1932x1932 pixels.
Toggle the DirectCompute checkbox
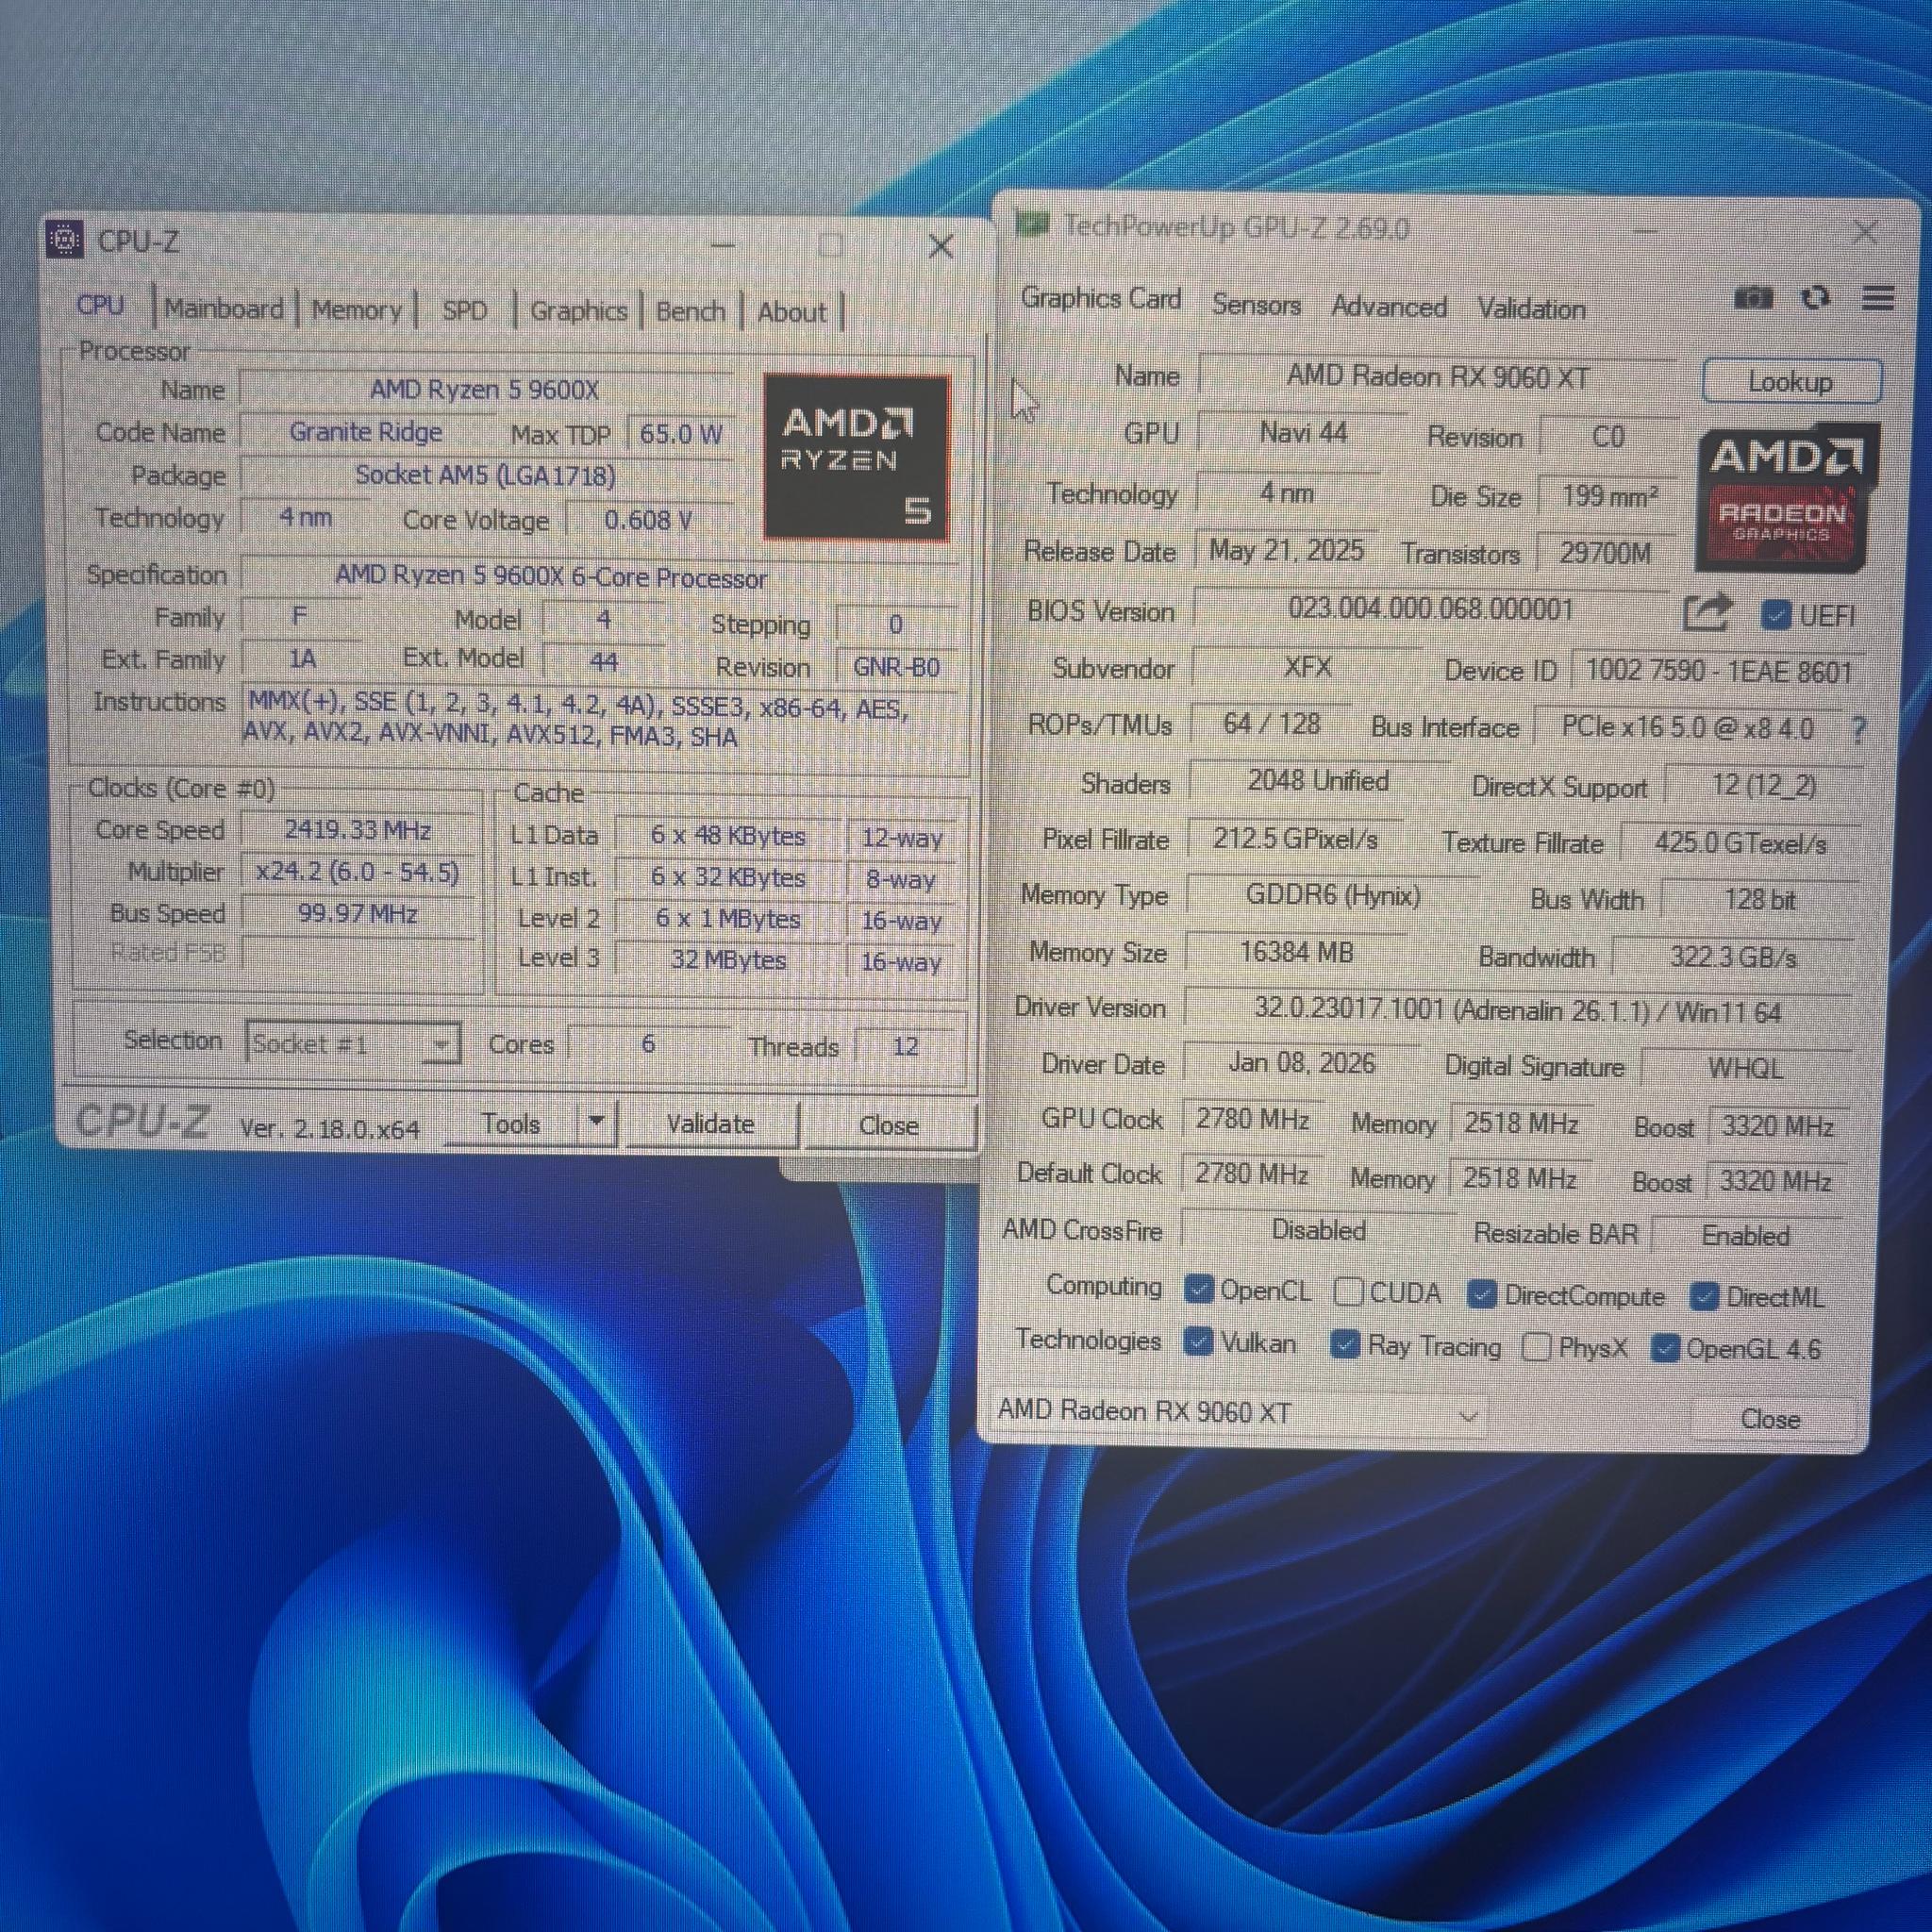[x=1482, y=1294]
